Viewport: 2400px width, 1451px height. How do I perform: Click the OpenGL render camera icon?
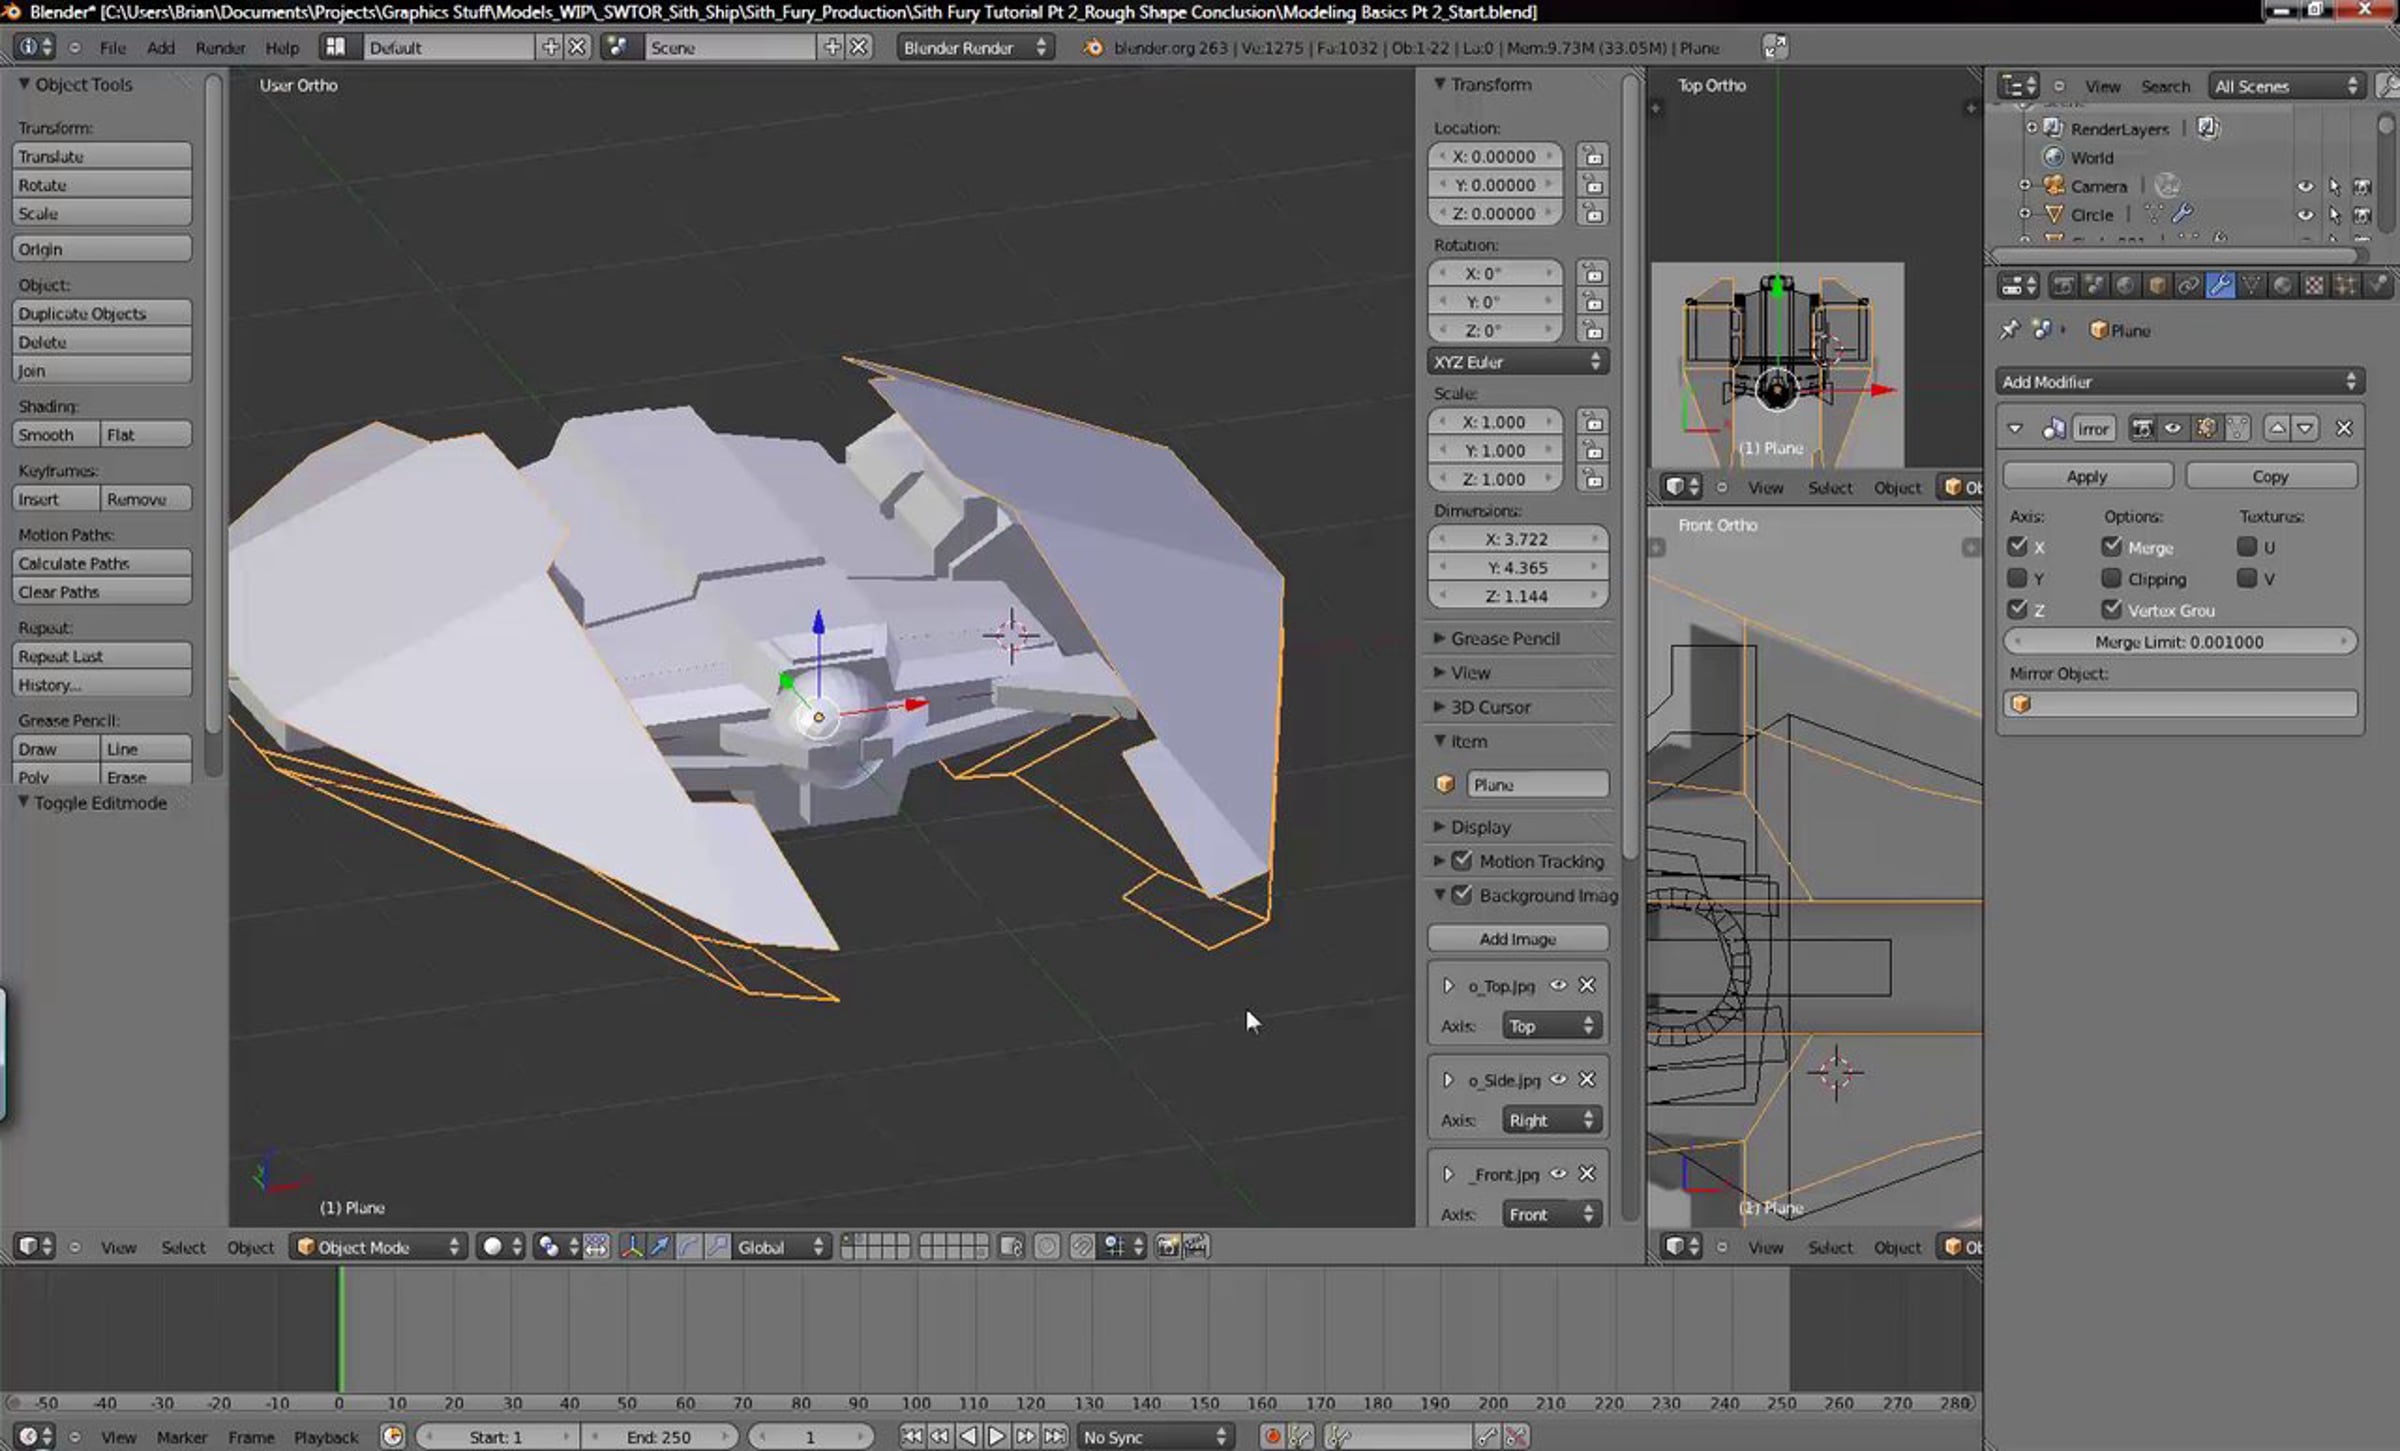pyautogui.click(x=1167, y=1246)
